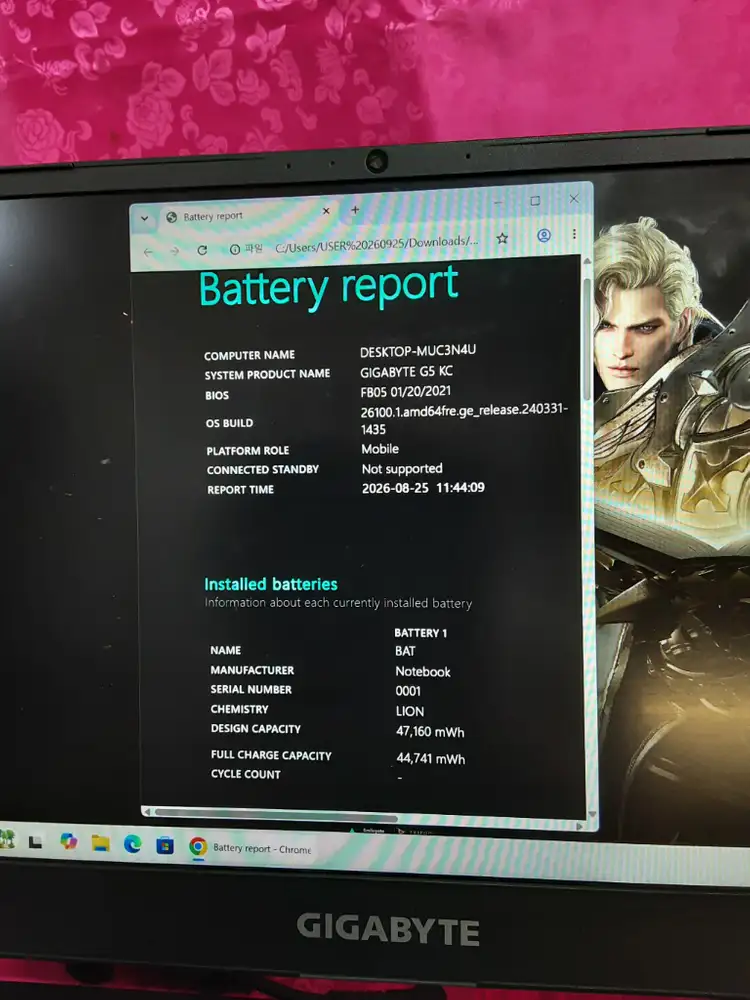Select the full charge capacity 44,741 mWh
Viewport: 750px width, 1000px height.
[430, 758]
